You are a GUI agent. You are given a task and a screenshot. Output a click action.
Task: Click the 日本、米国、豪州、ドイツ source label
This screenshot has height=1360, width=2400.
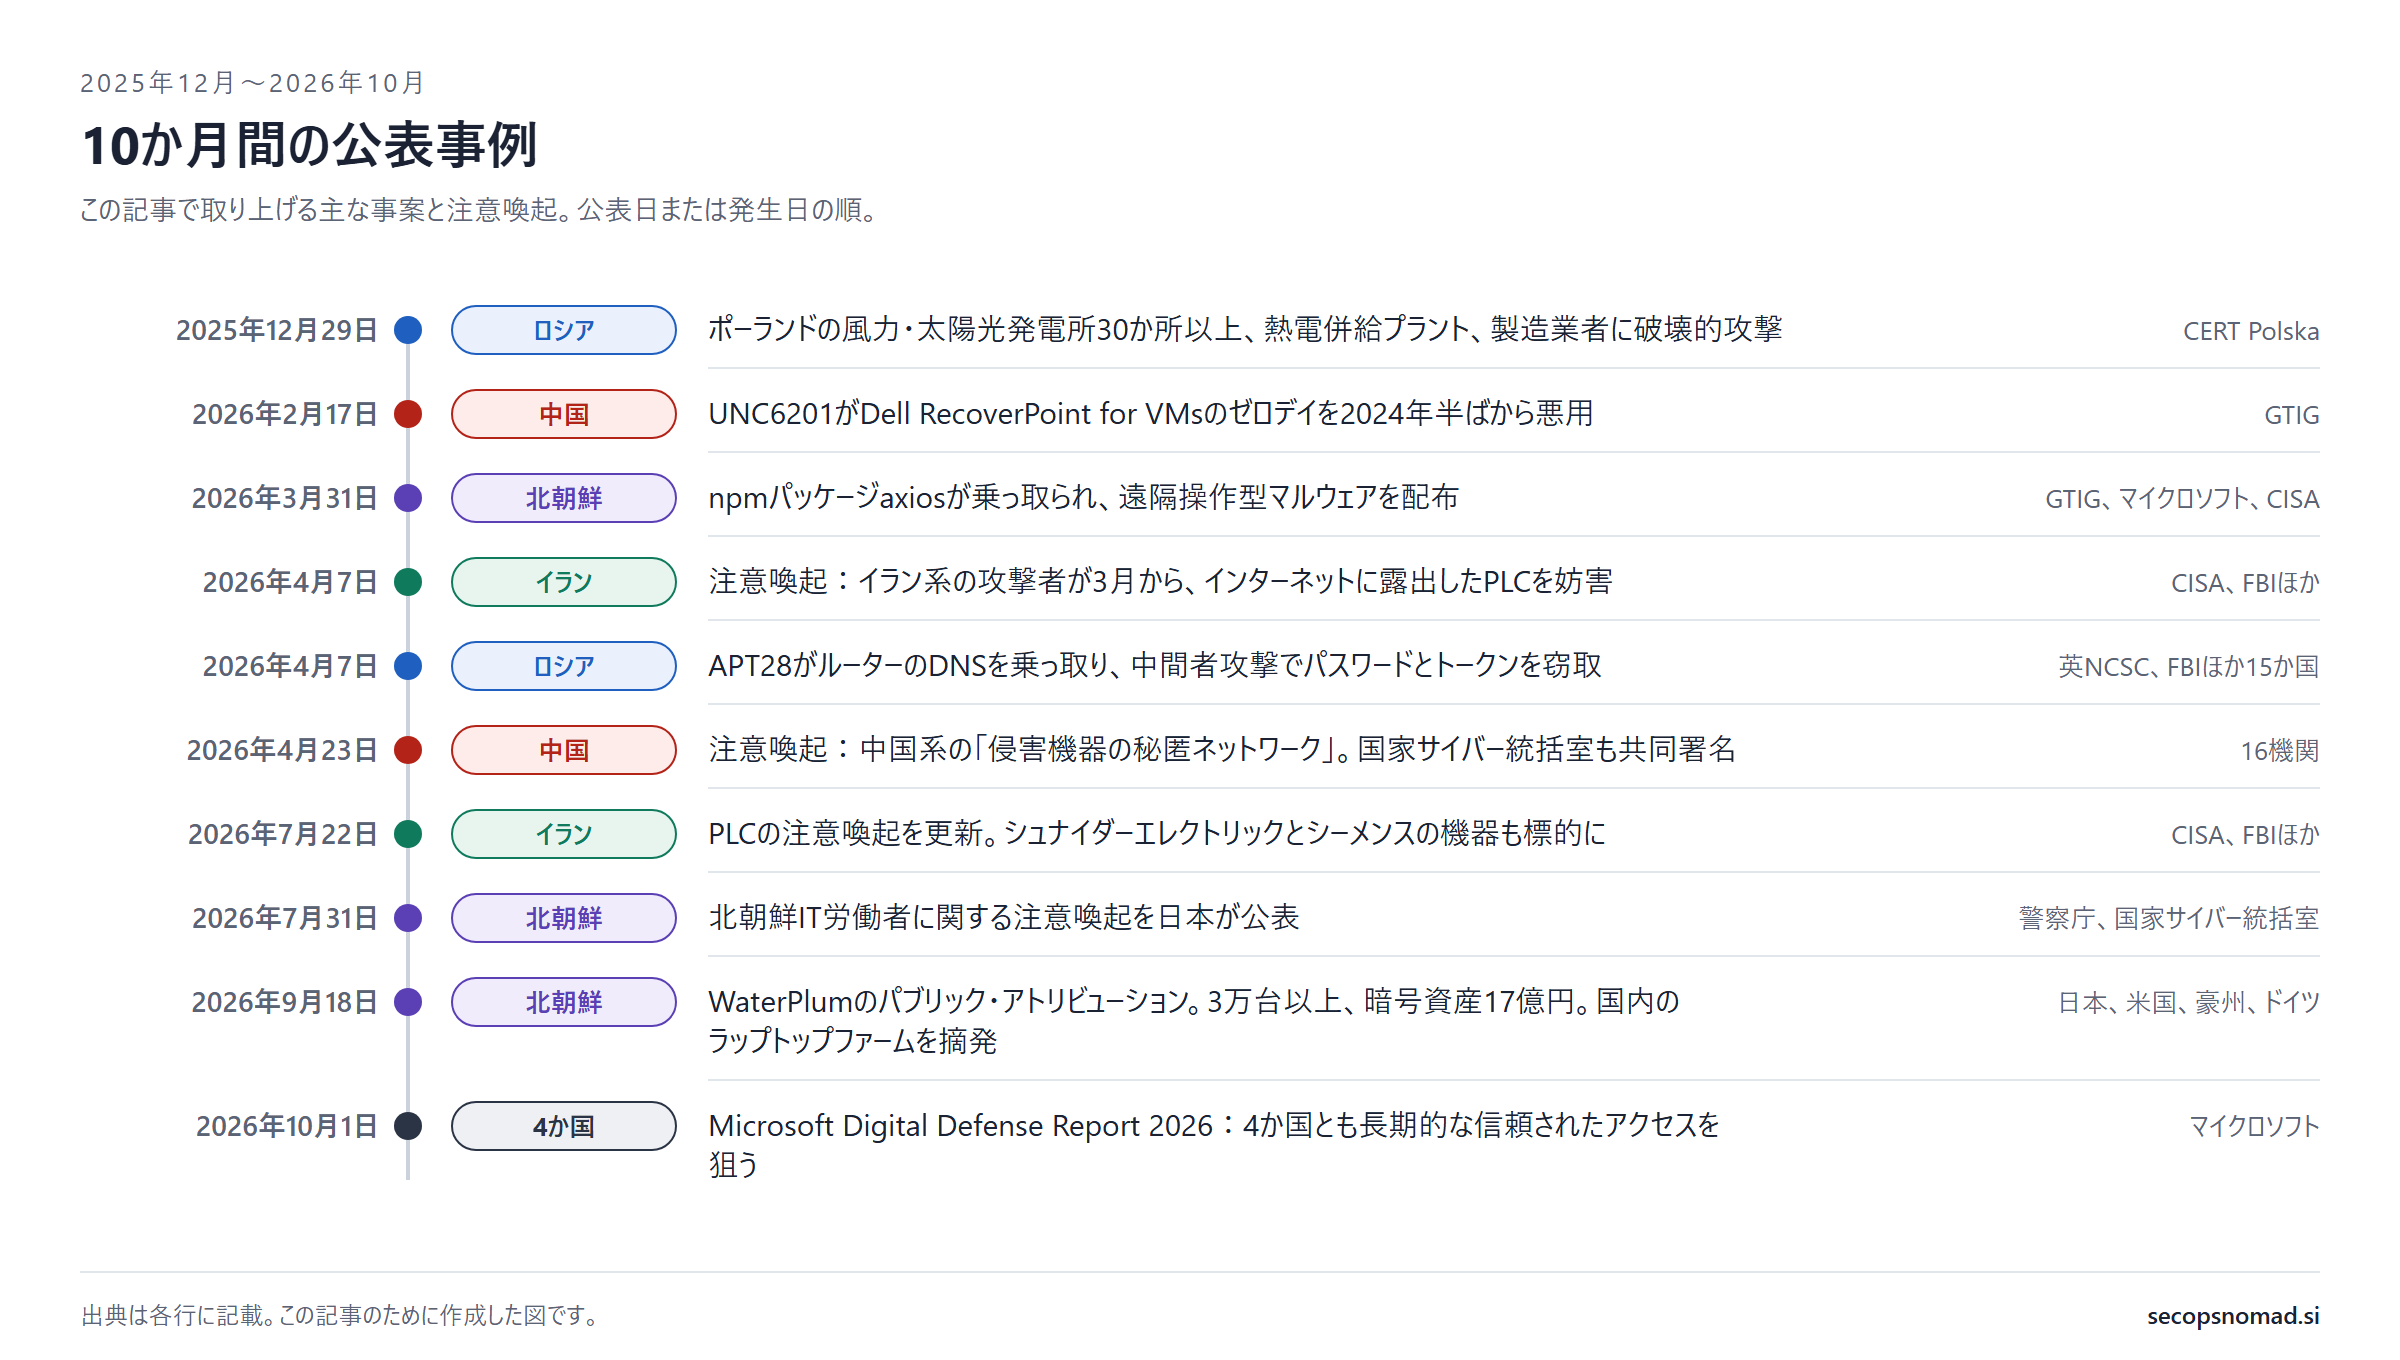click(x=2189, y=1003)
